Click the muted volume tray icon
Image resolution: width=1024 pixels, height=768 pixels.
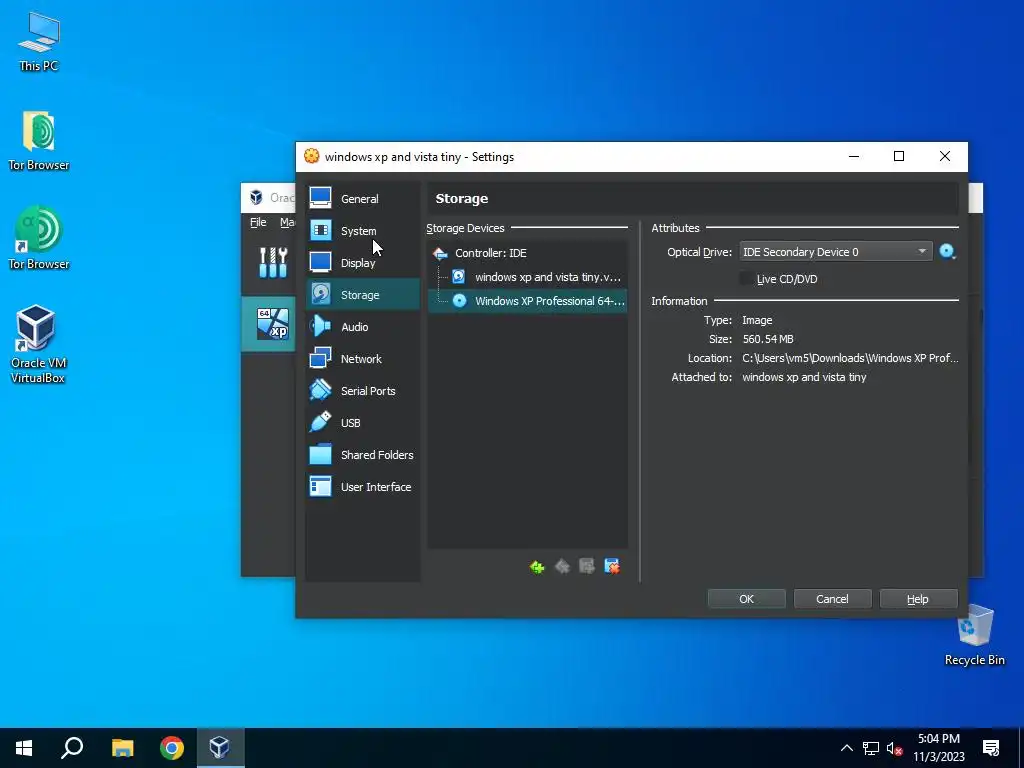click(x=894, y=748)
